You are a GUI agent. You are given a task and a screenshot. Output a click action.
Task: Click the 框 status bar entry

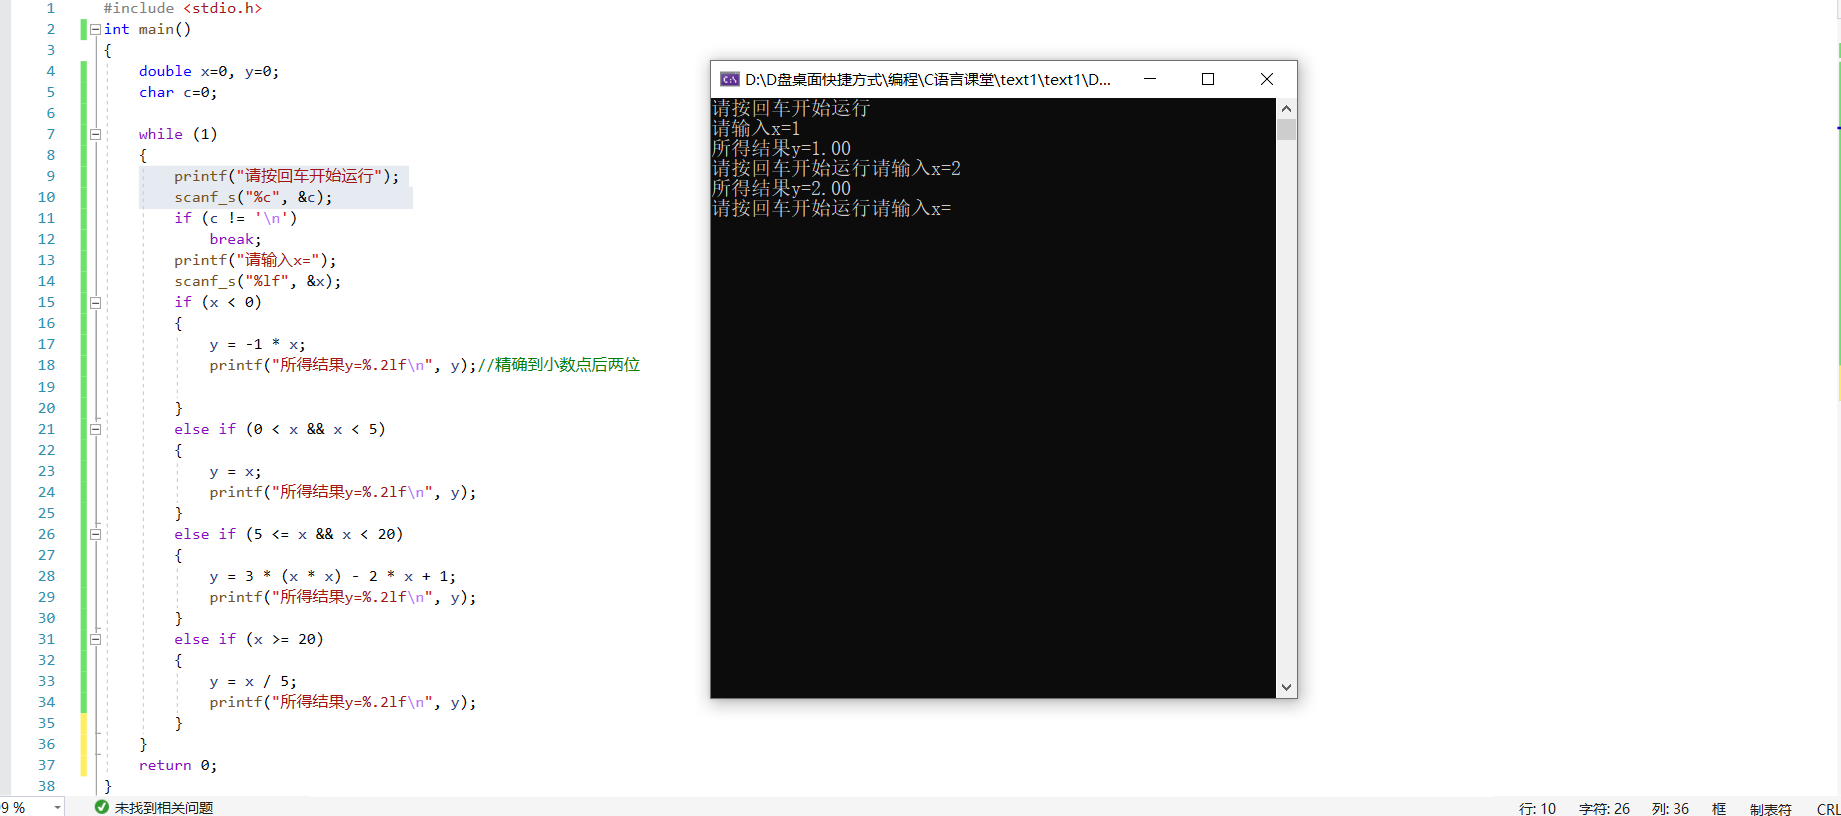tap(1719, 808)
